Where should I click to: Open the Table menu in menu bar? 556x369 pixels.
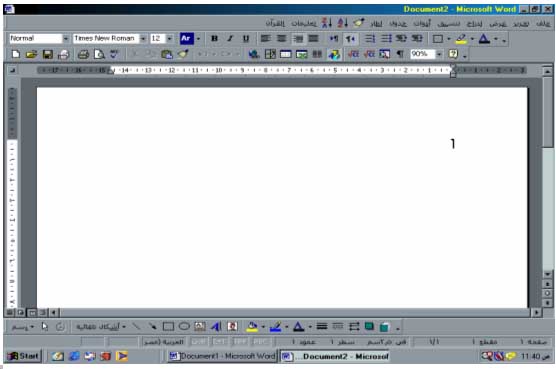point(398,24)
